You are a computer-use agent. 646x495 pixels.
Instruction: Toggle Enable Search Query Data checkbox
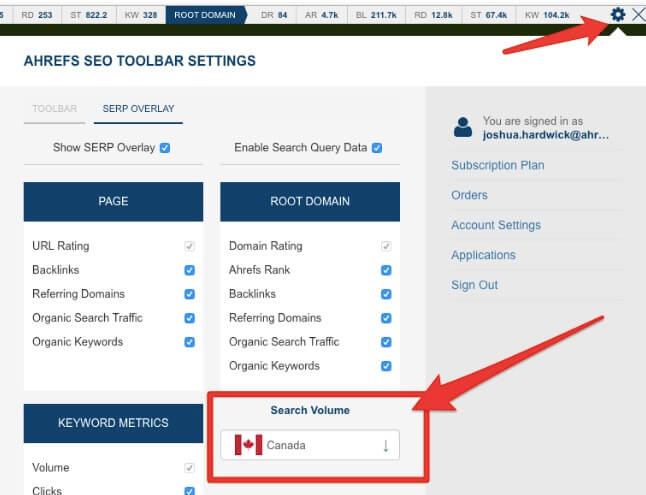pos(377,148)
